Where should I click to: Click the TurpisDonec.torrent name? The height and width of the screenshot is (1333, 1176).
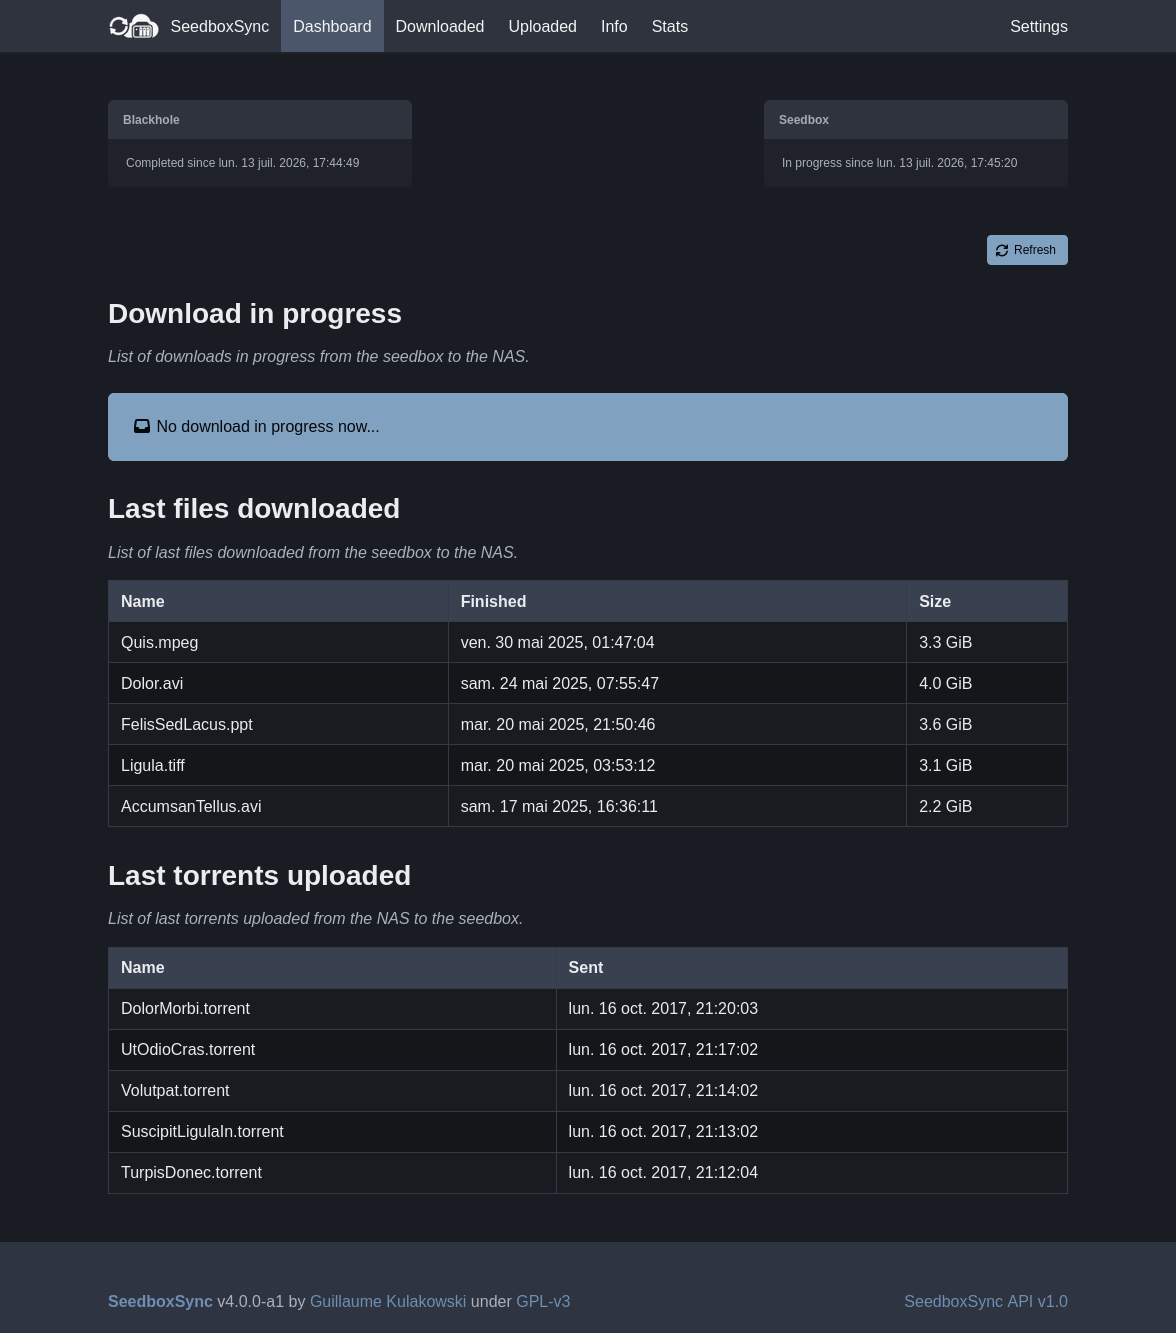tap(191, 1172)
